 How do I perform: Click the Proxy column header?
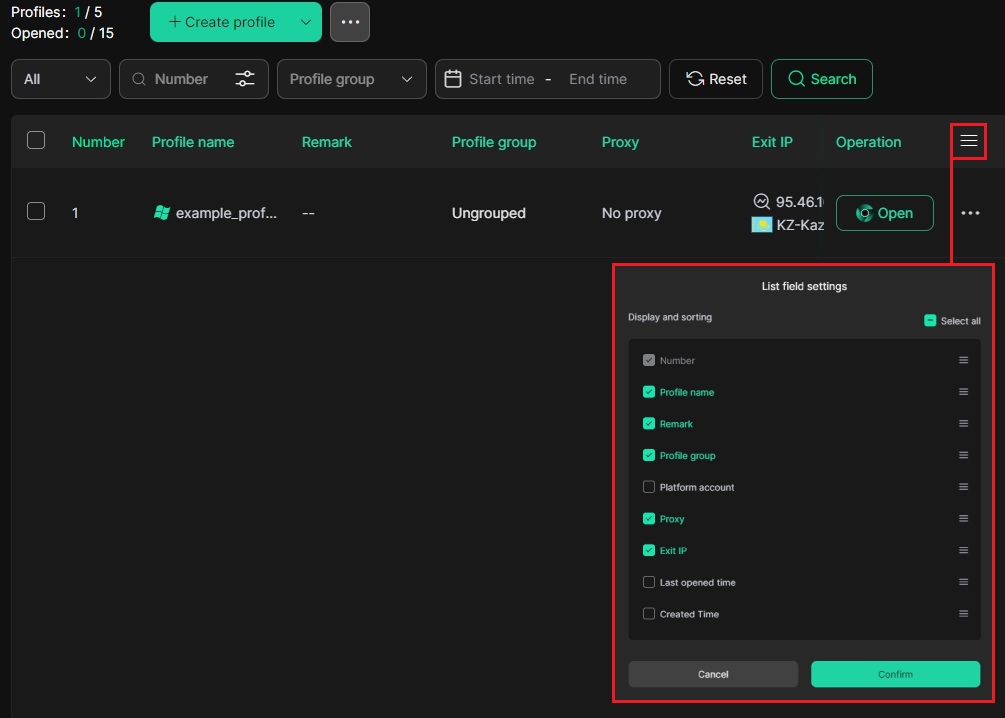coord(620,142)
